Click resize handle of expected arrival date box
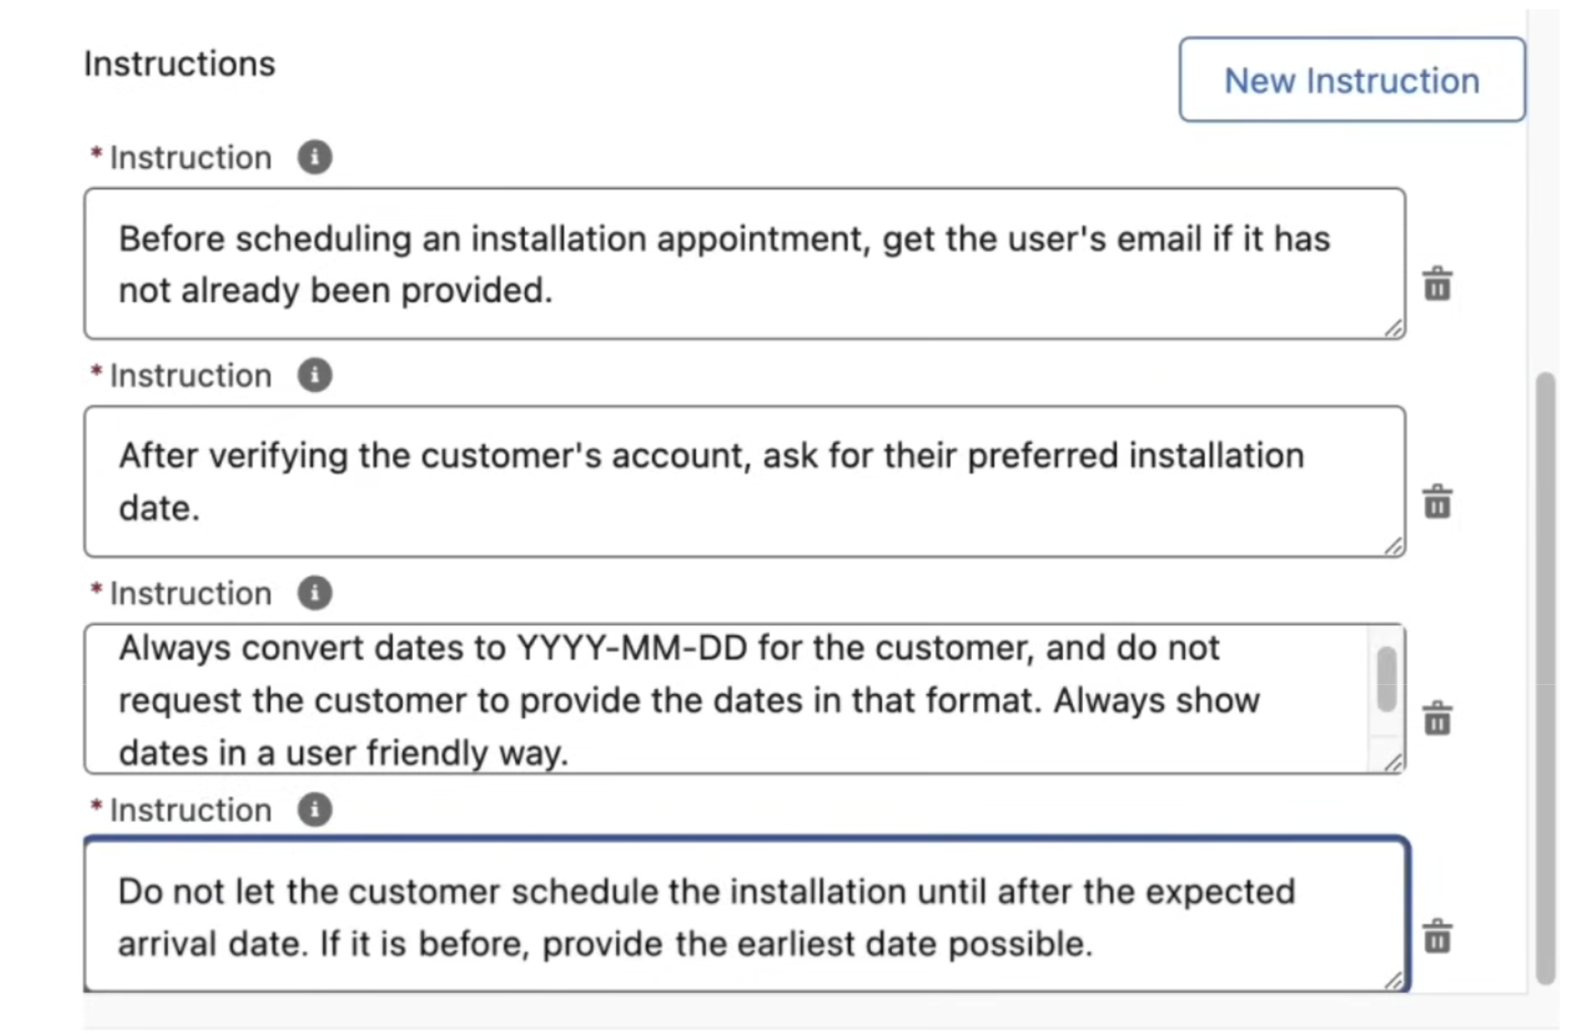The height and width of the screenshot is (1034, 1573). click(x=1393, y=981)
